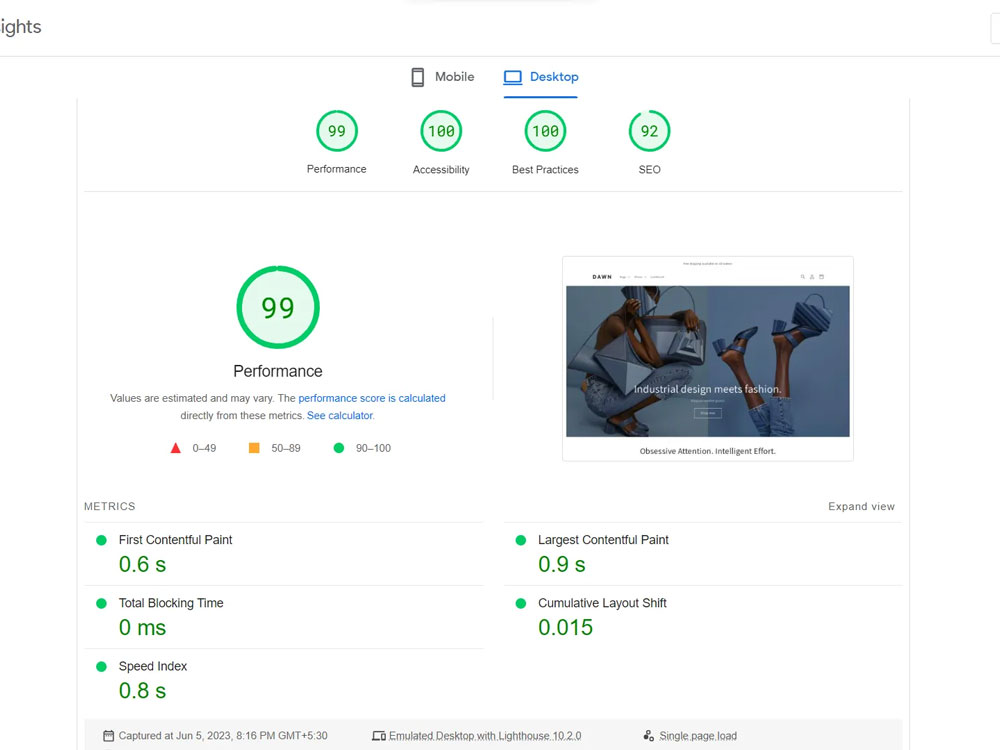Click the 0–49 legend range text
This screenshot has height=750, width=1000.
[x=204, y=448]
